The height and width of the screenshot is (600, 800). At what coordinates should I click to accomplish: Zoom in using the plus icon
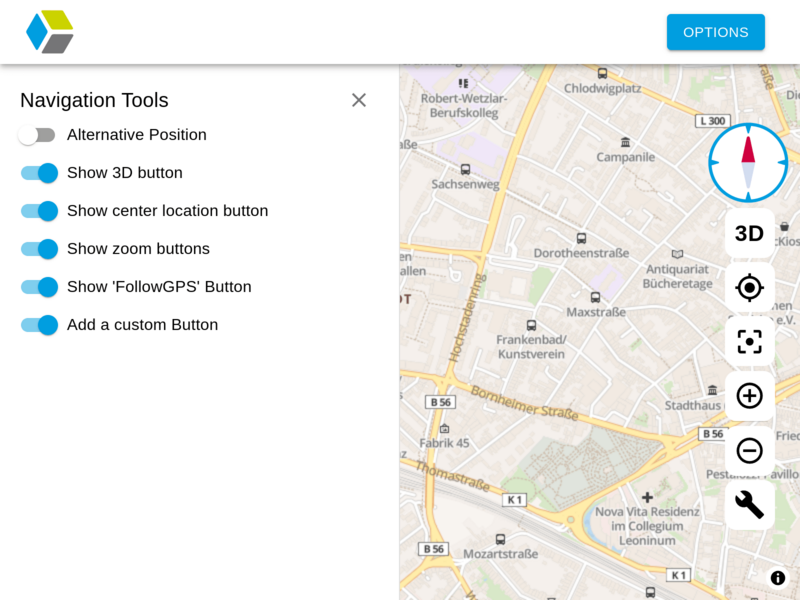pos(749,396)
